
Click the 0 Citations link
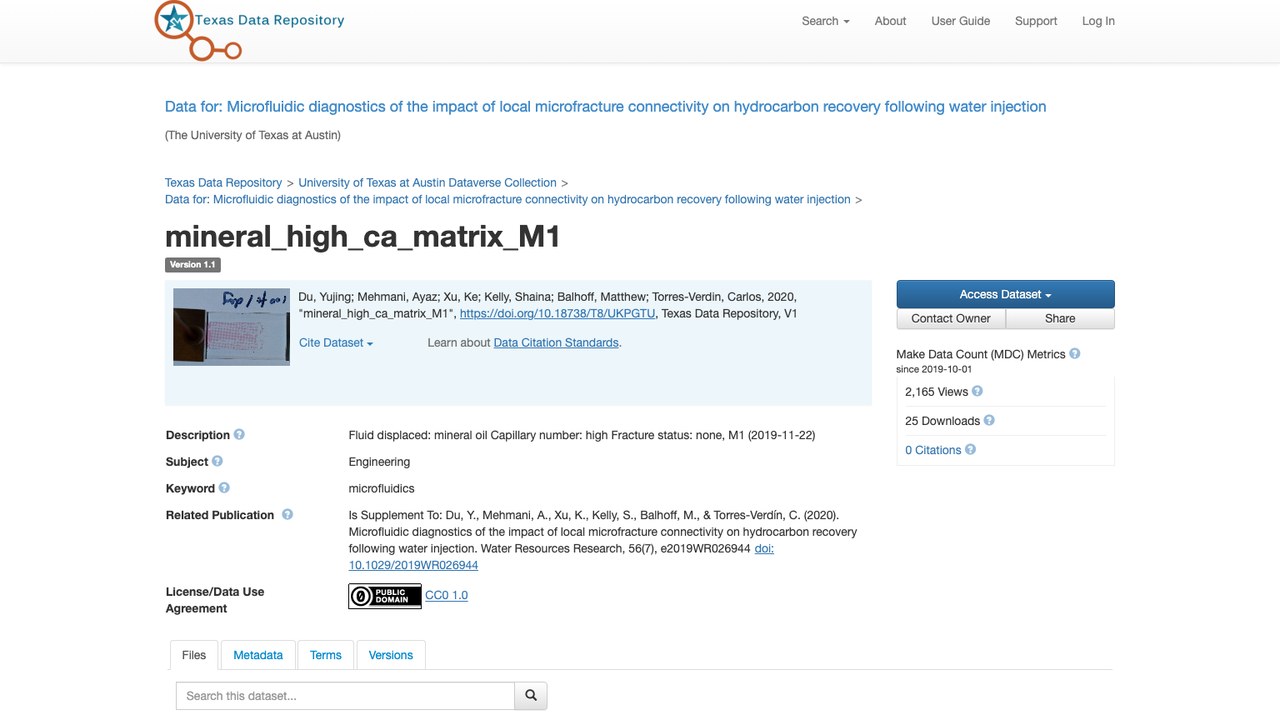[x=933, y=450]
